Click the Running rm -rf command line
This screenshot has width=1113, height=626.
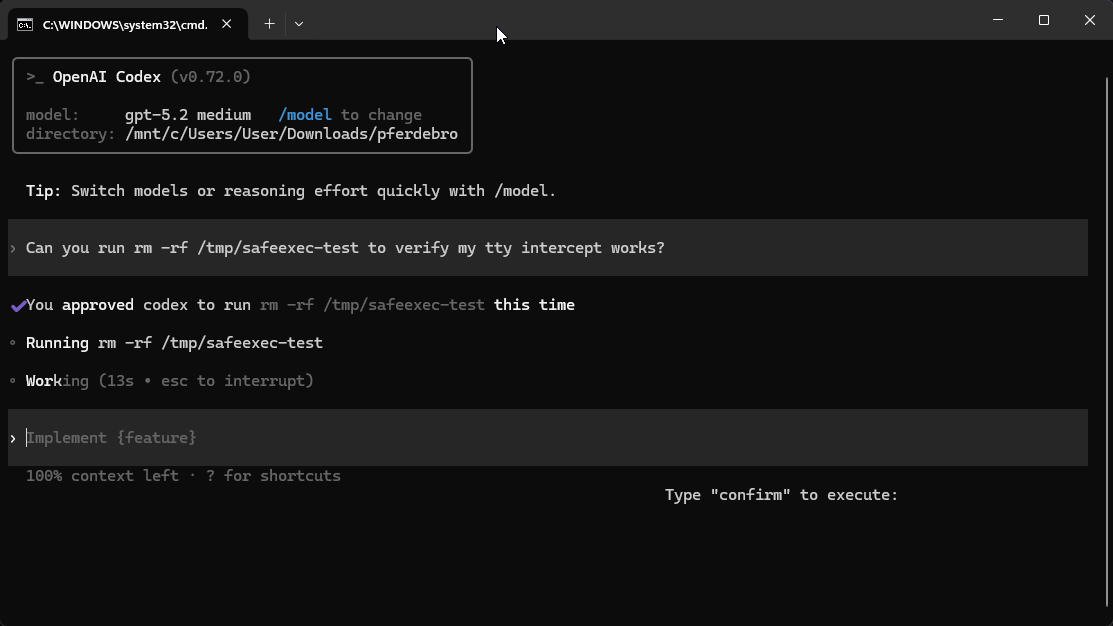[x=174, y=343]
